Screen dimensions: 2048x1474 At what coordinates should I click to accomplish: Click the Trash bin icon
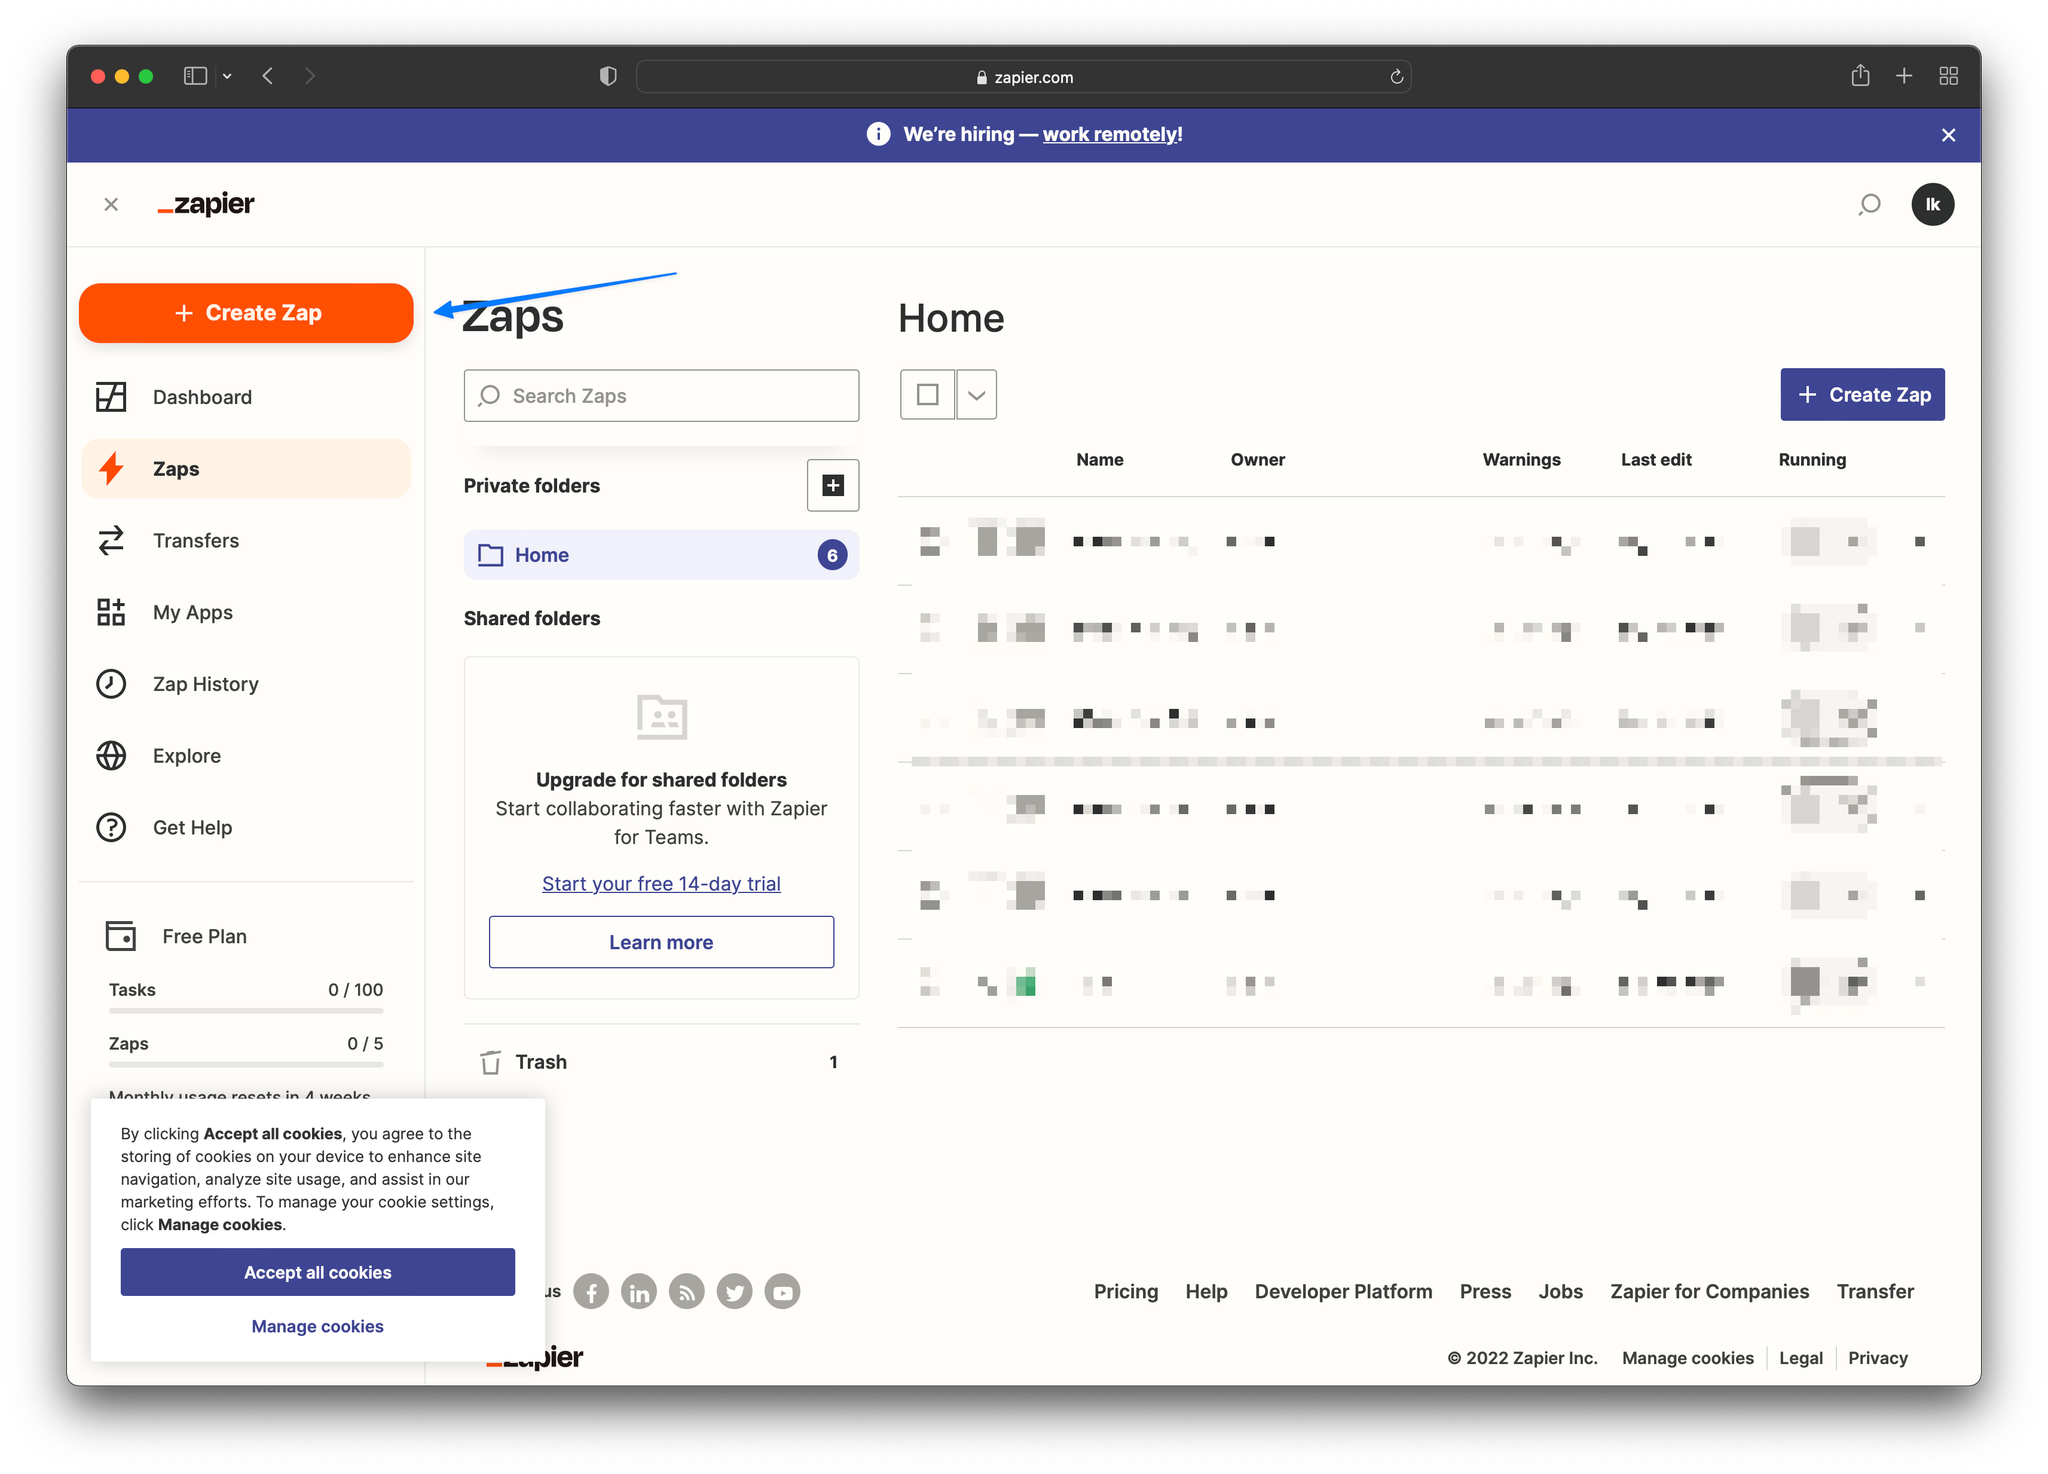[x=490, y=1062]
